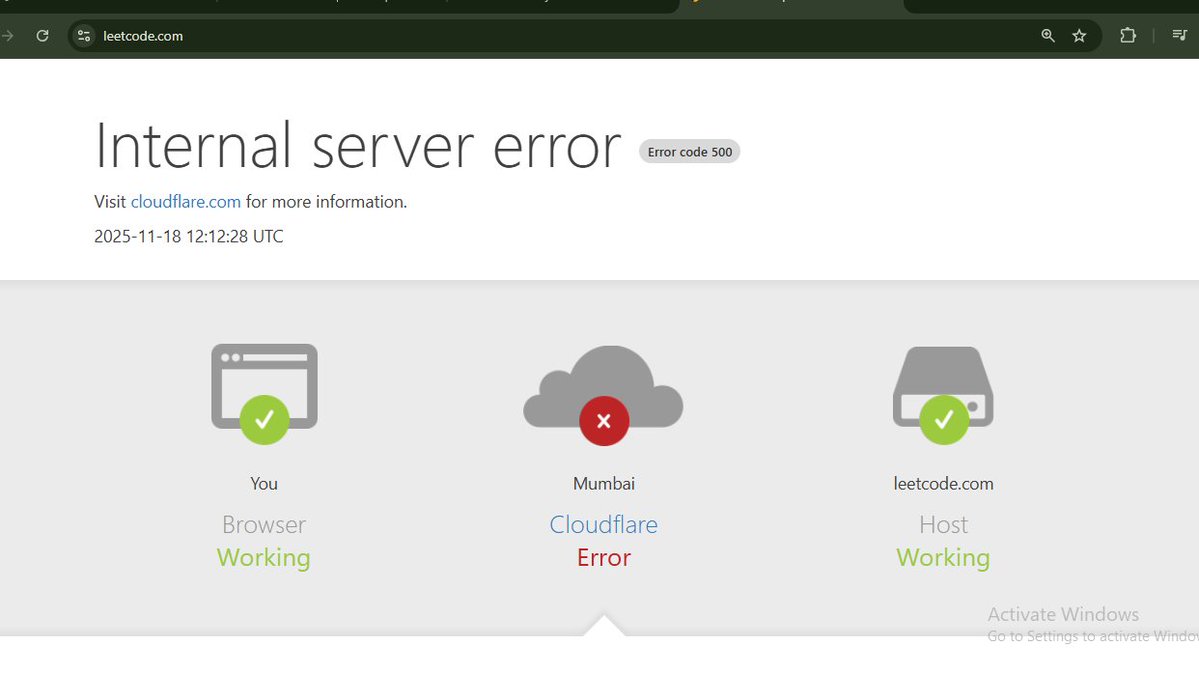The width and height of the screenshot is (1199, 674).
Task: Click the red Error status text
Action: pyautogui.click(x=604, y=558)
